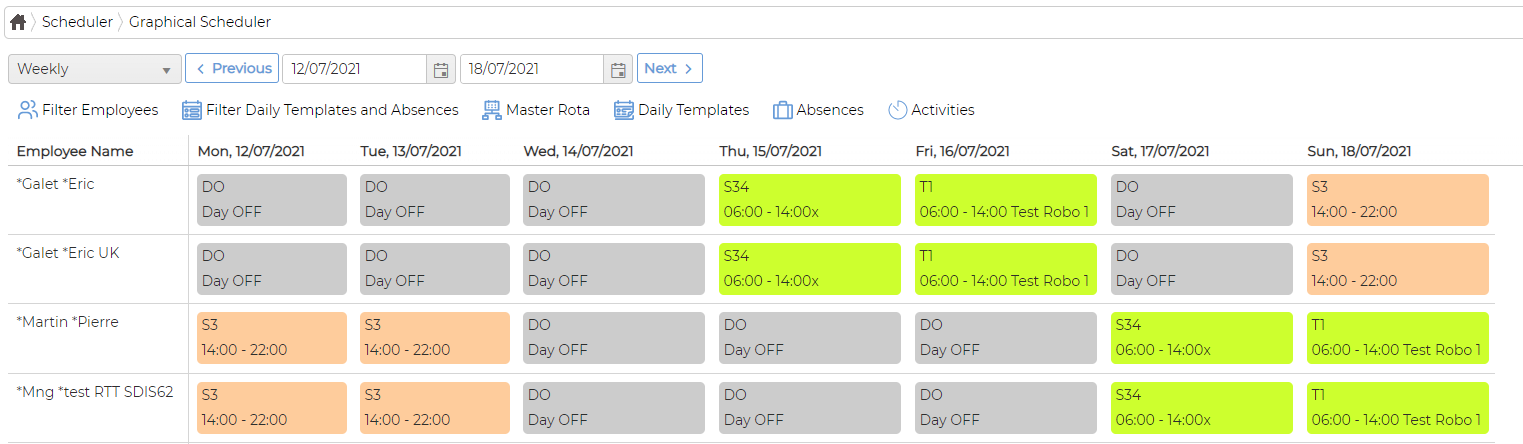
Task: Go to the Next week
Action: click(669, 69)
